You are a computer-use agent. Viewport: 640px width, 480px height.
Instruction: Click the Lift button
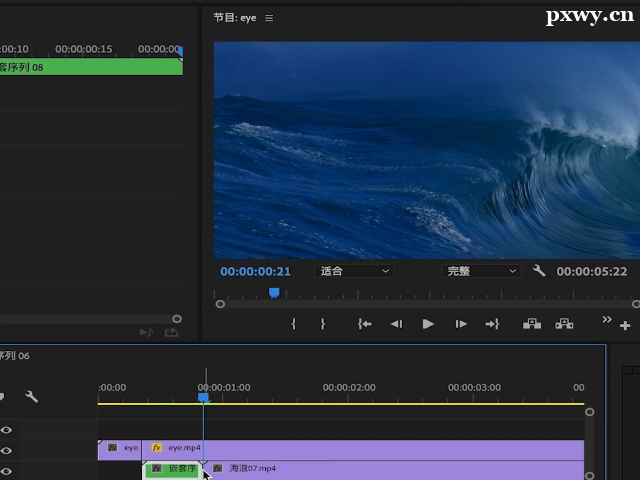(531, 324)
